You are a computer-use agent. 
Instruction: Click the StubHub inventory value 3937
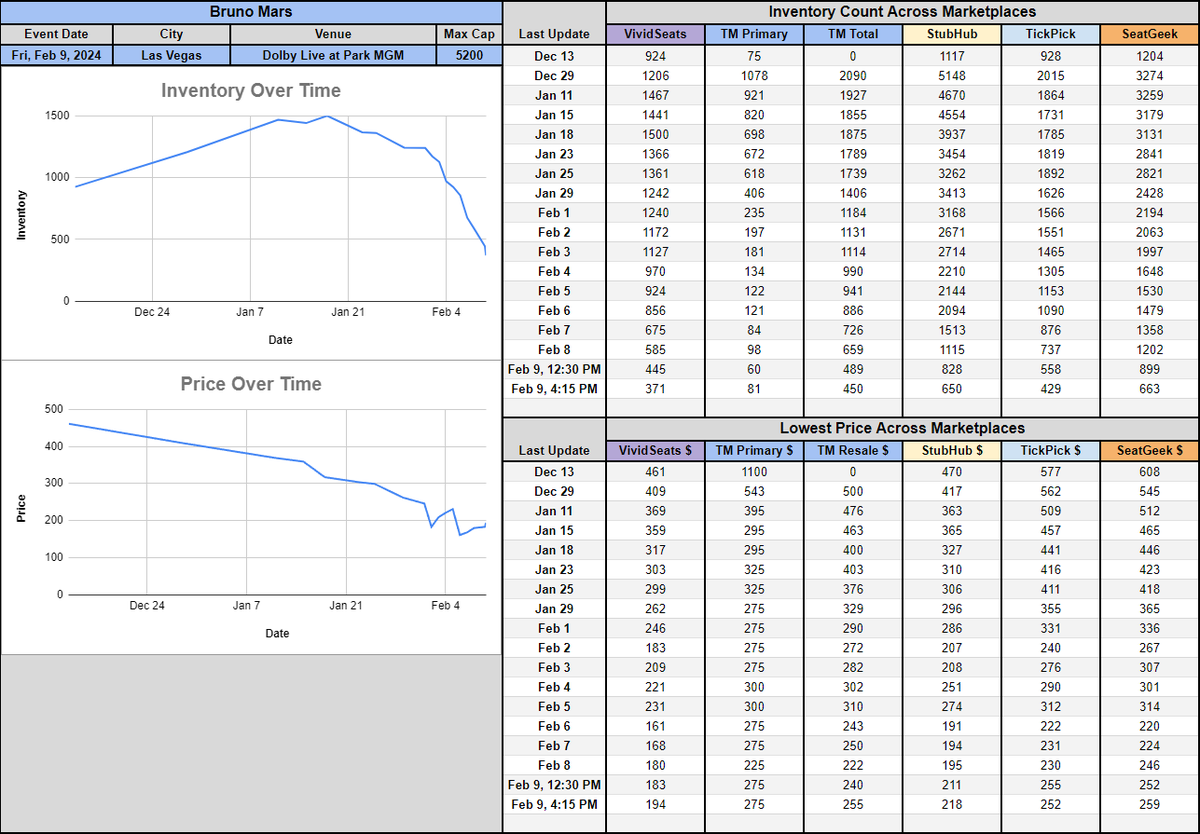(x=951, y=135)
